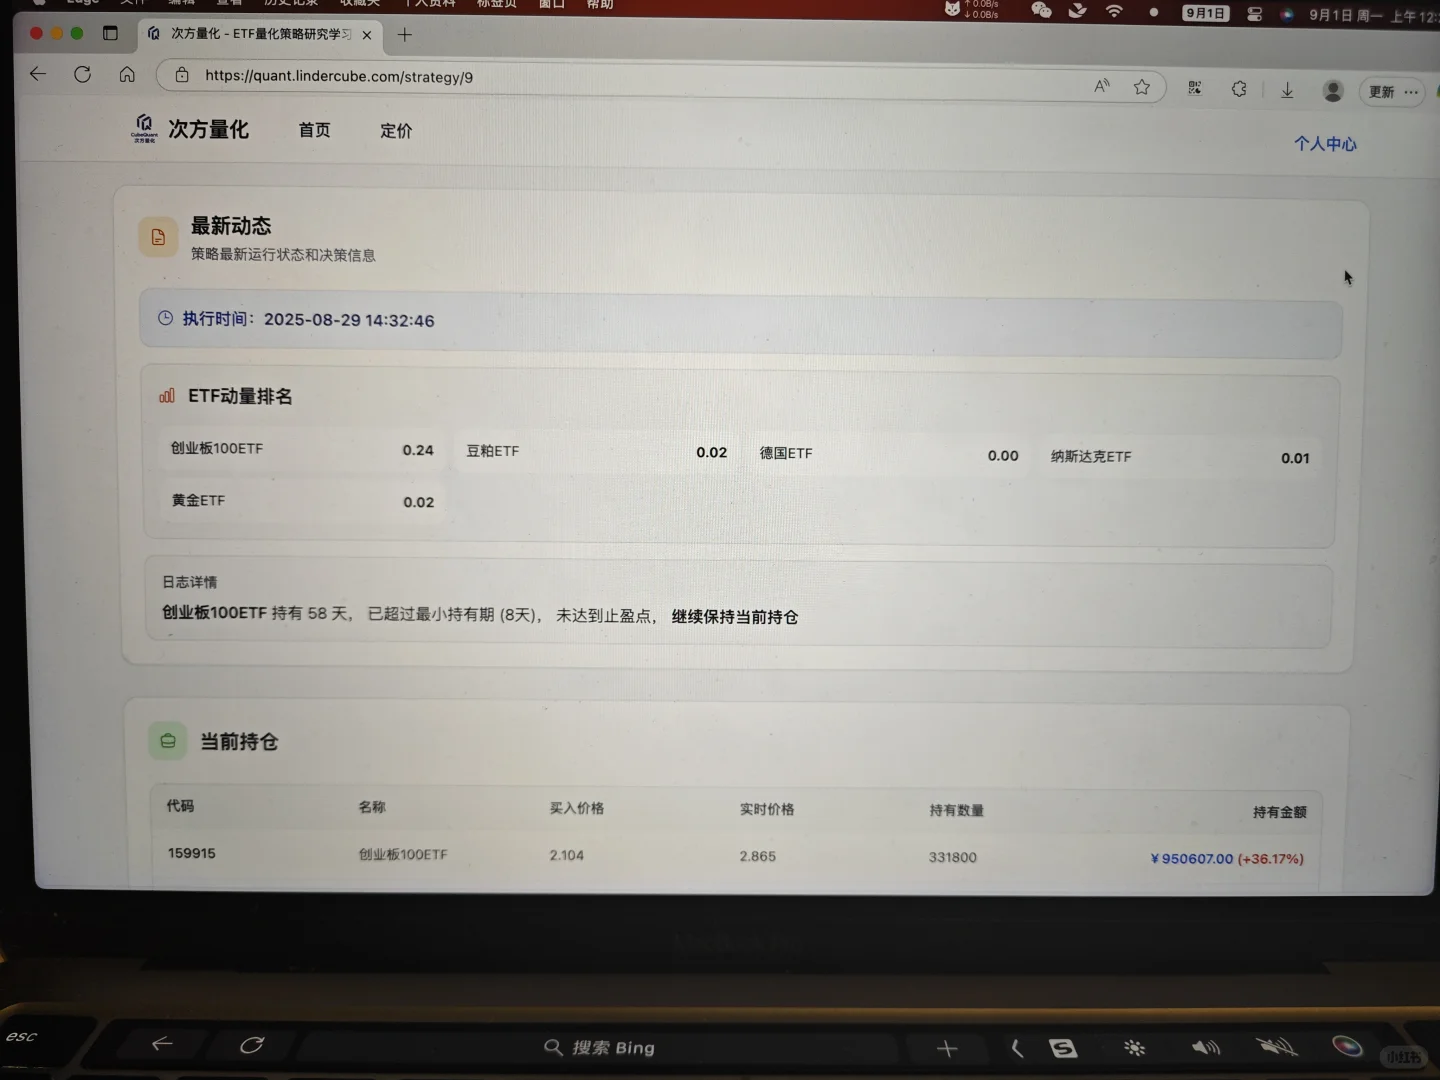This screenshot has height=1080, width=1440.
Task: Click the 最新动态 document icon
Action: click(158, 237)
